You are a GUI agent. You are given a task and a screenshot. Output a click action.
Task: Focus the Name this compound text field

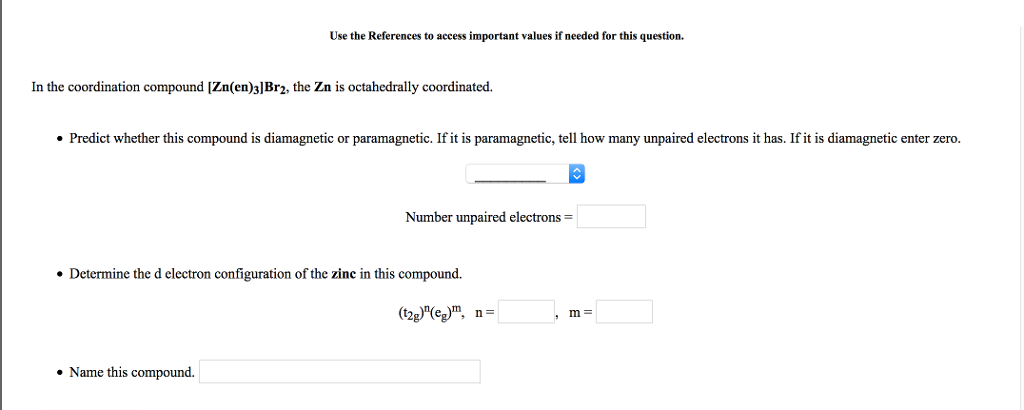pos(340,372)
